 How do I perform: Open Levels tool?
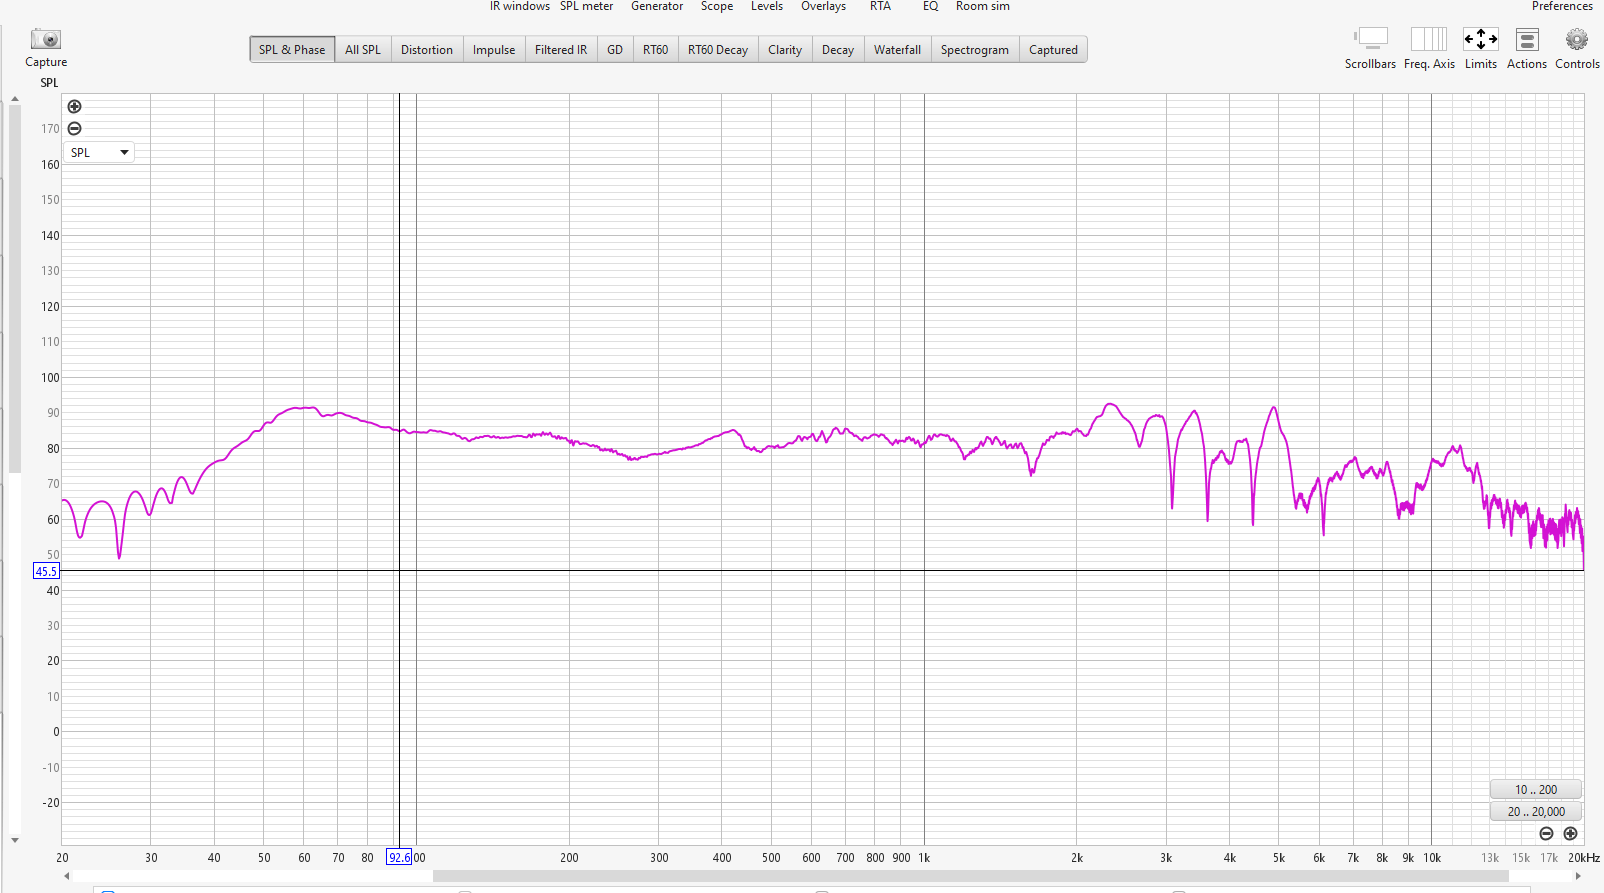767,6
